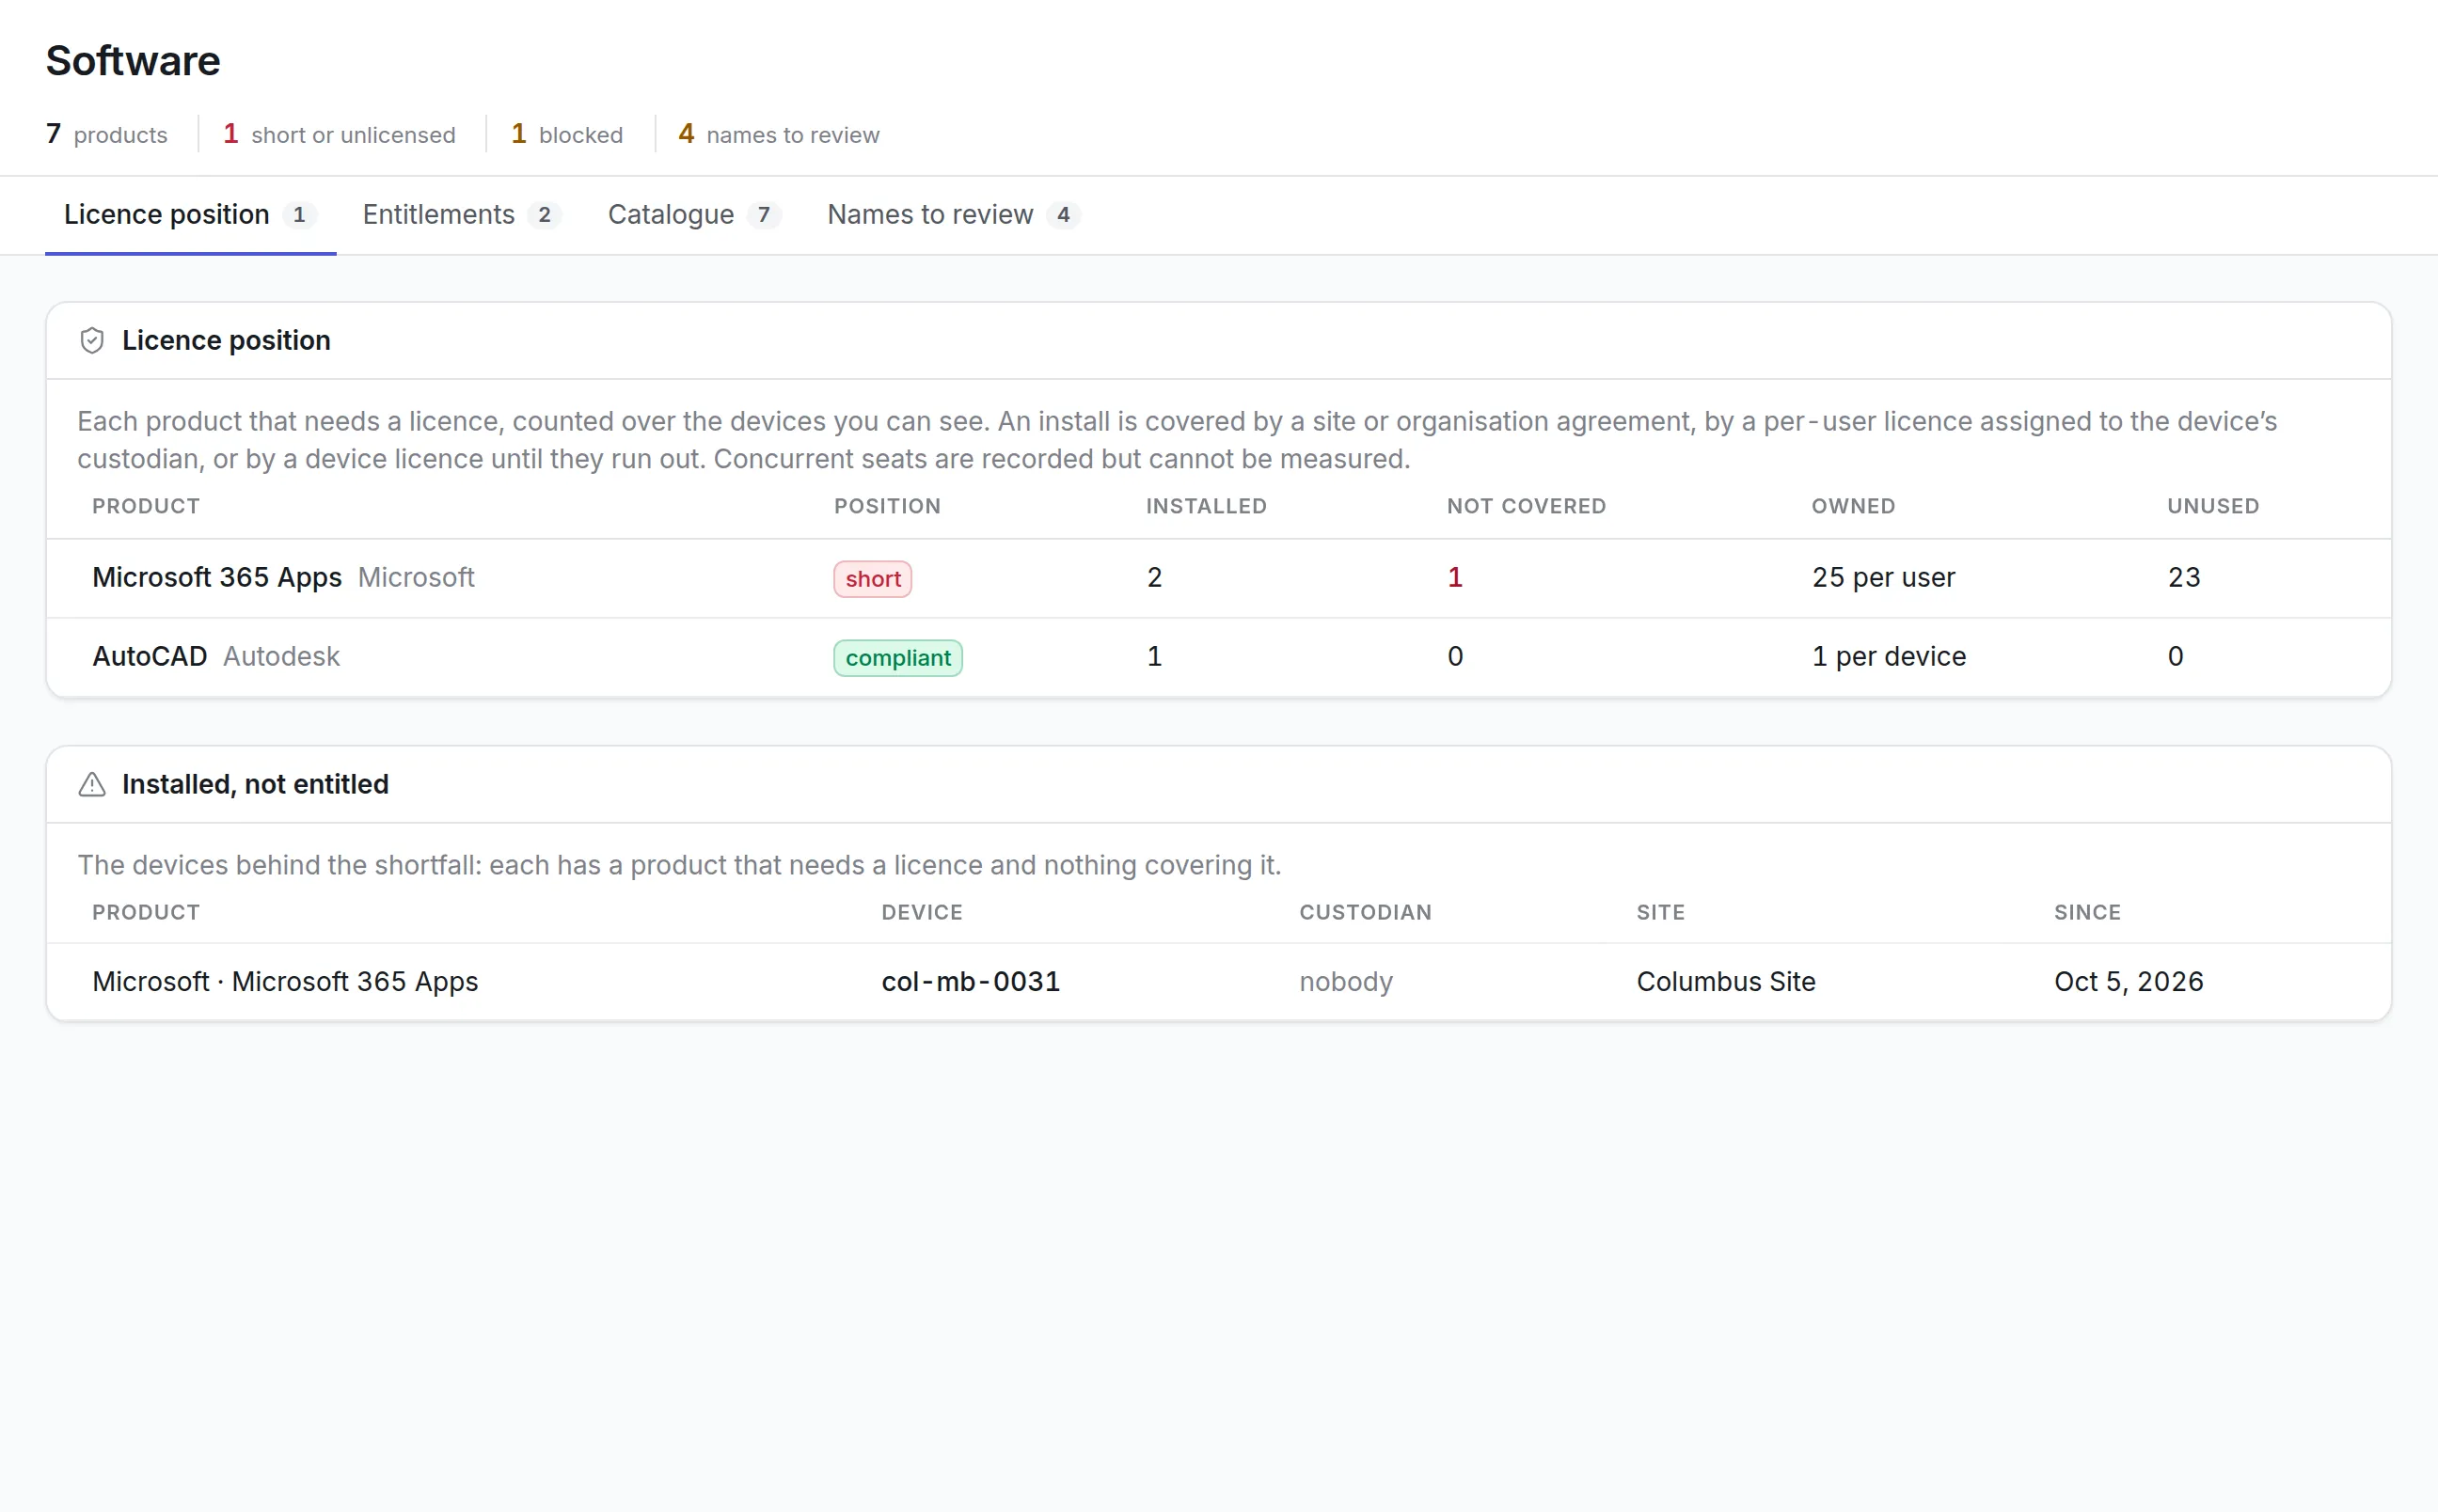Click the 1 short or unlicensed summary
The width and height of the screenshot is (2438, 1512).
tap(339, 134)
